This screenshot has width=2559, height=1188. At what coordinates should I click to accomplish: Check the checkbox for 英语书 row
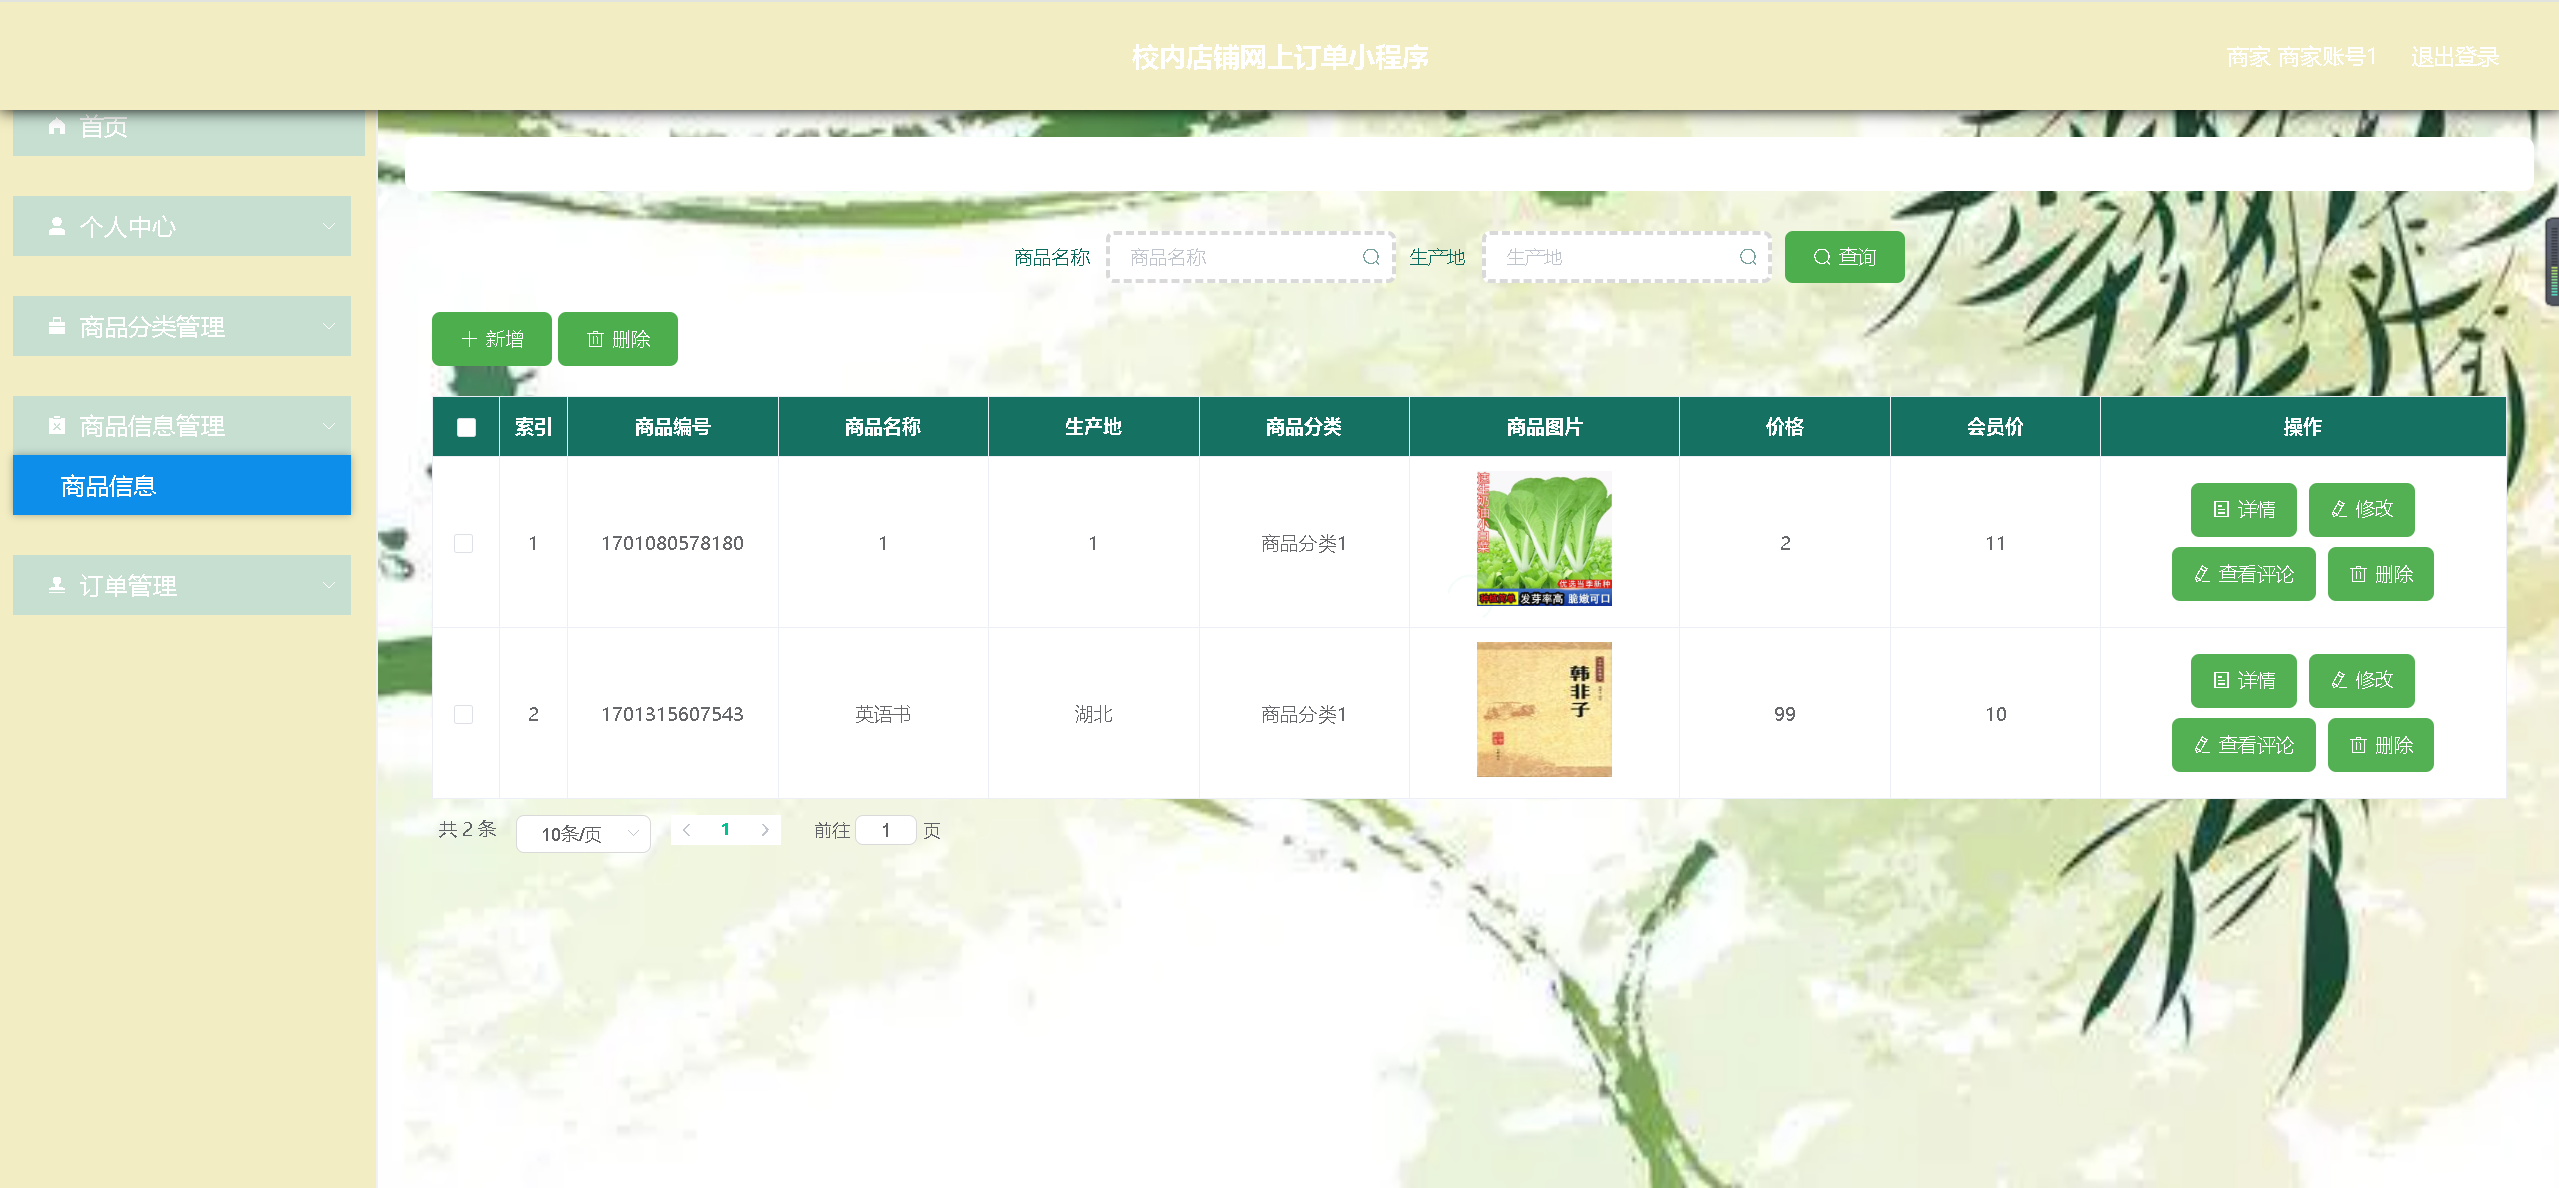click(x=464, y=714)
